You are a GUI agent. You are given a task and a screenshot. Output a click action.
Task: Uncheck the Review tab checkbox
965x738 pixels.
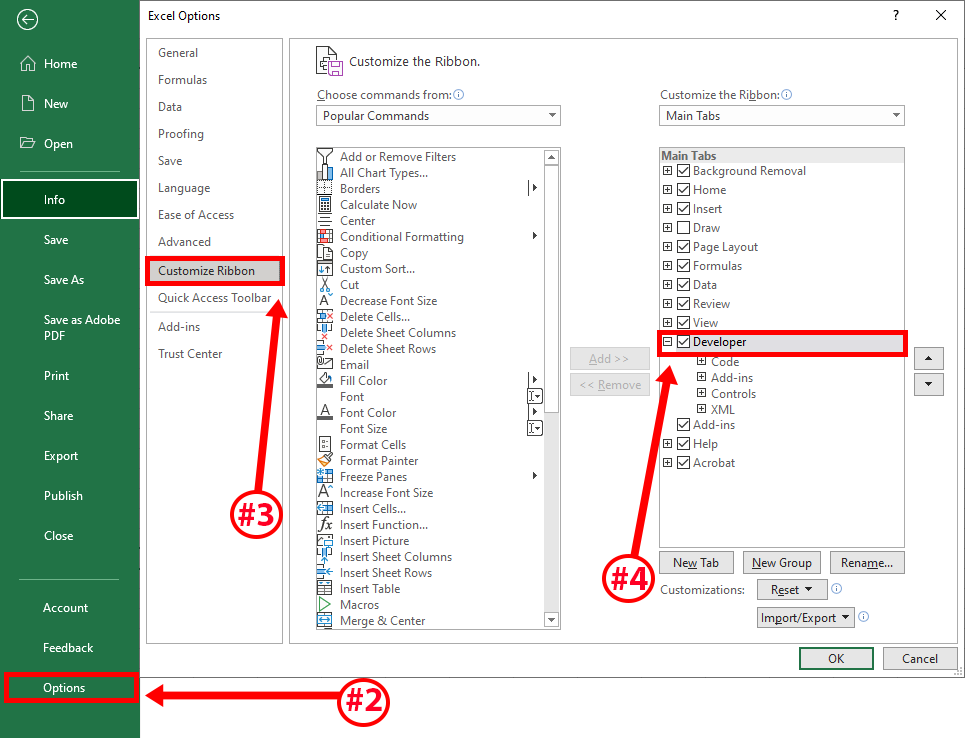683,303
